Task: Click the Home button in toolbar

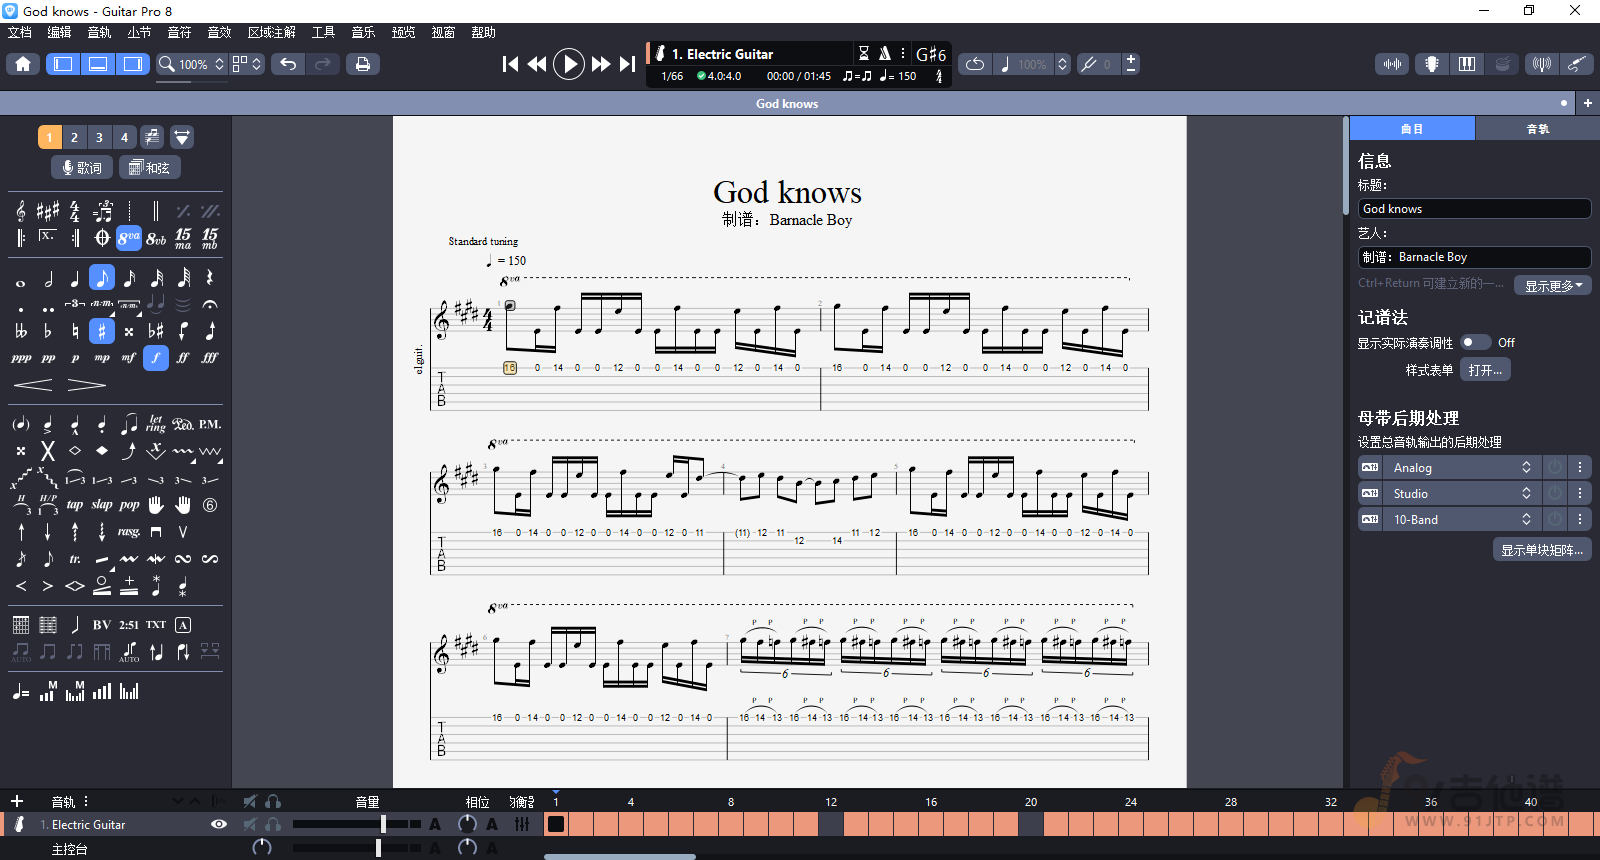Action: pos(23,64)
